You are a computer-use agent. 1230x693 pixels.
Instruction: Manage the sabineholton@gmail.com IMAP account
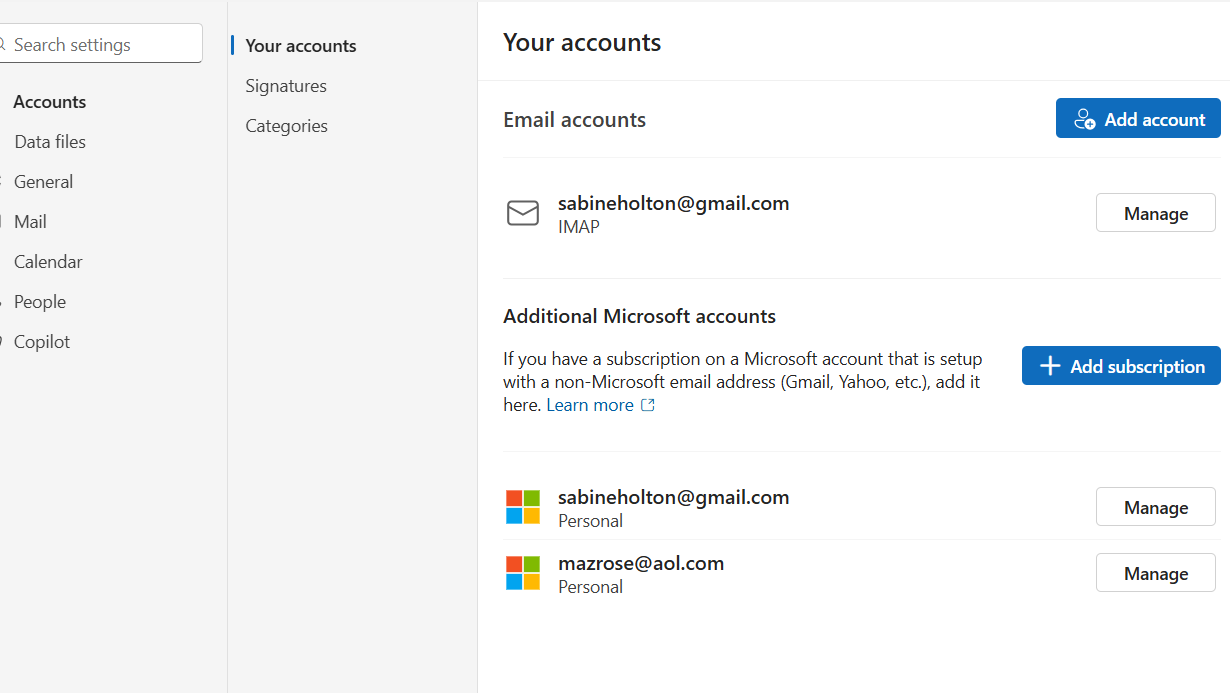[1156, 213]
